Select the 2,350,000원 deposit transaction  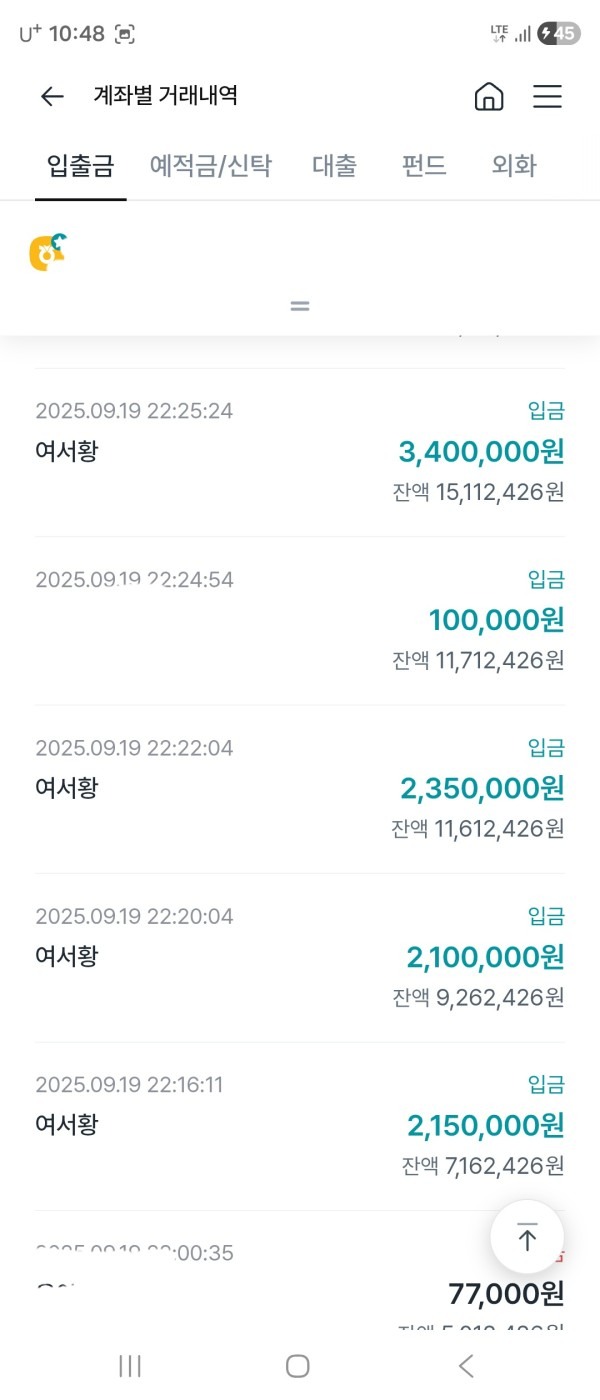(300, 789)
